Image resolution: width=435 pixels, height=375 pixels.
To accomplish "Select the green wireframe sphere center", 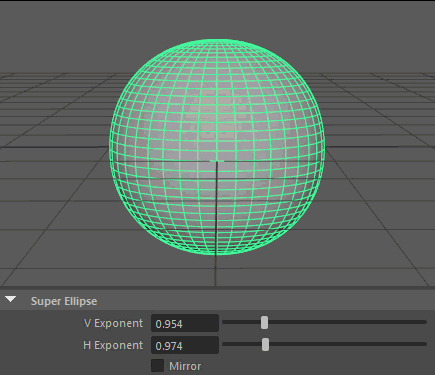I will coord(217,147).
